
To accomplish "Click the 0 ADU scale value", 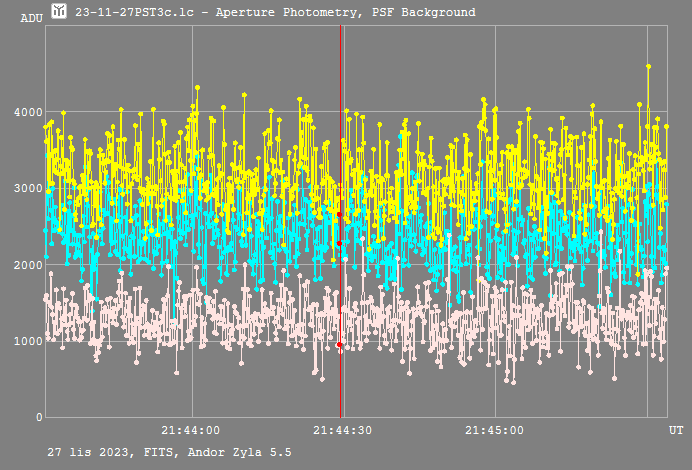I will coord(39,417).
